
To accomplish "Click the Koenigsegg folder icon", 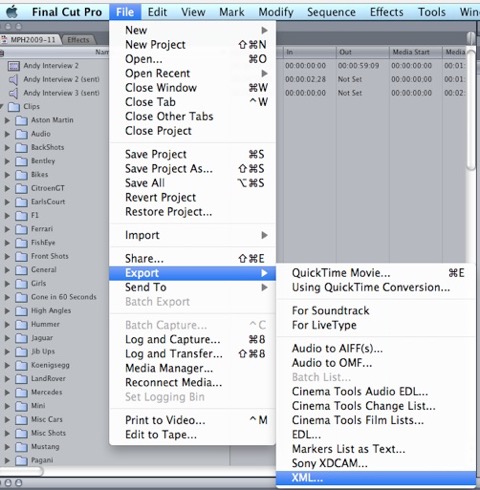I will tap(21, 366).
